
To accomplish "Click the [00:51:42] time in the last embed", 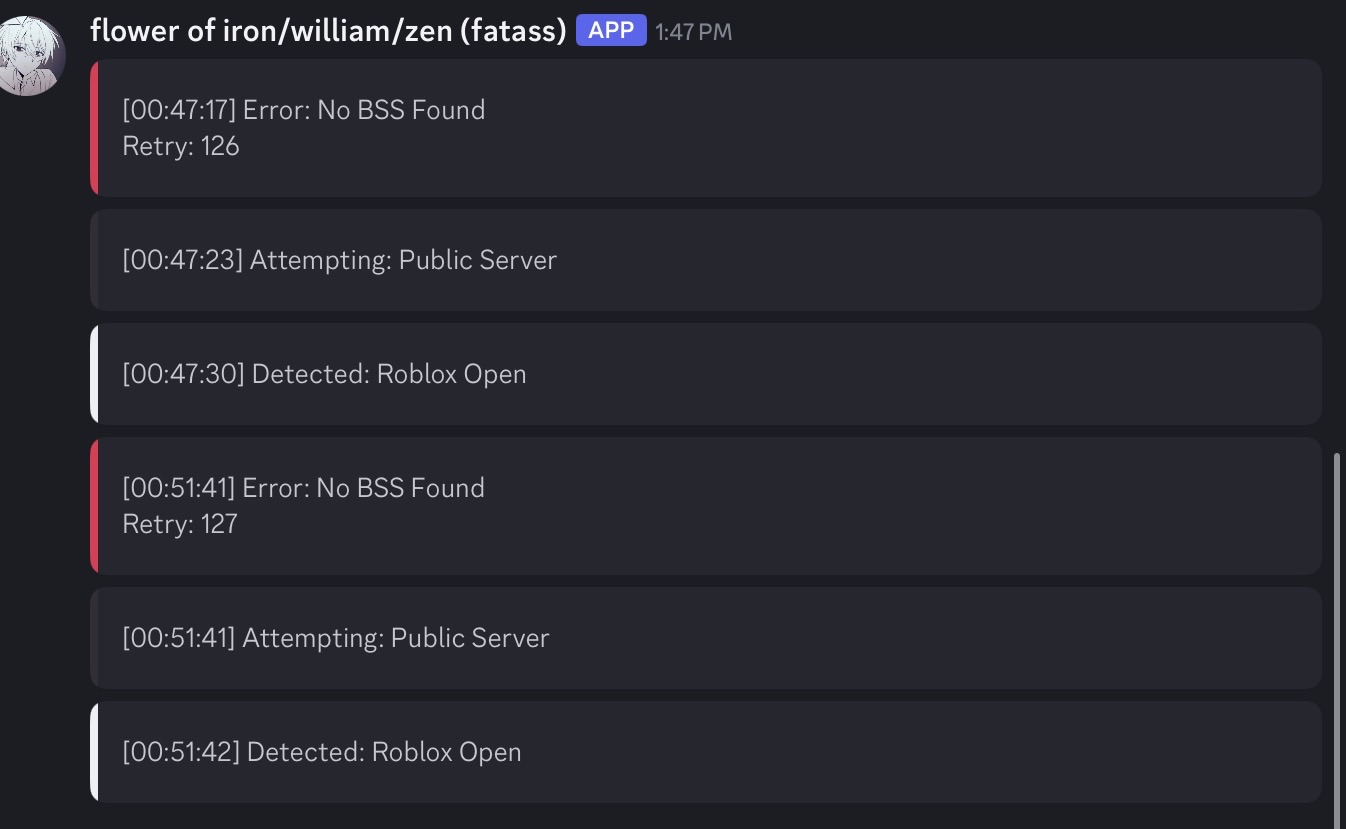I will [181, 752].
